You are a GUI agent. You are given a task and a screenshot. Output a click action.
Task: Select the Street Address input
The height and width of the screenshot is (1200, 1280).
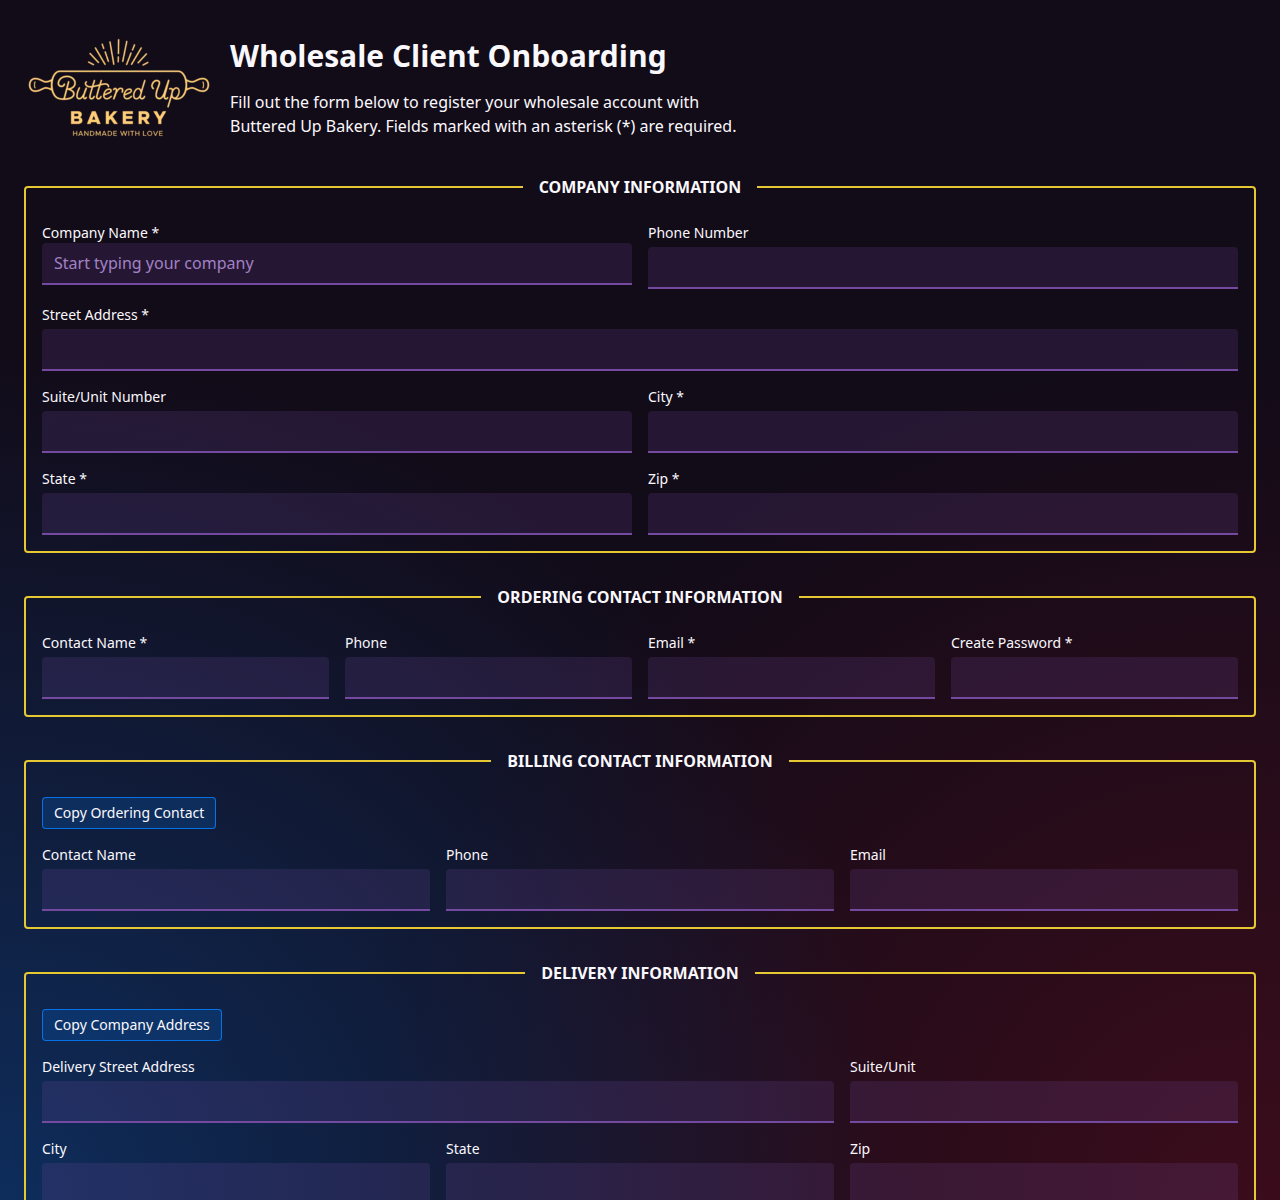click(x=639, y=349)
